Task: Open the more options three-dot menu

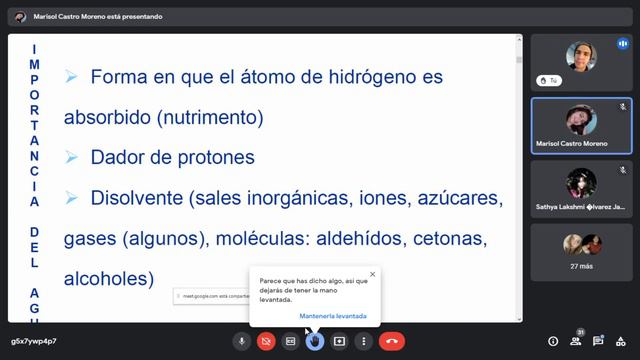Action: pos(364,341)
